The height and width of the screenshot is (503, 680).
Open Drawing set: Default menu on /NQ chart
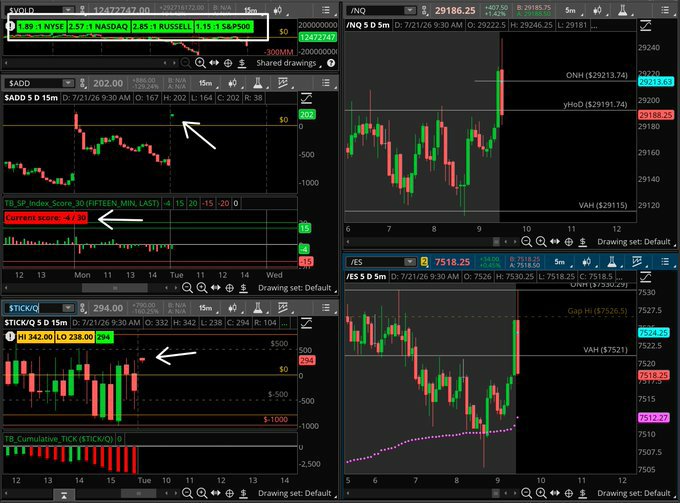coord(636,242)
